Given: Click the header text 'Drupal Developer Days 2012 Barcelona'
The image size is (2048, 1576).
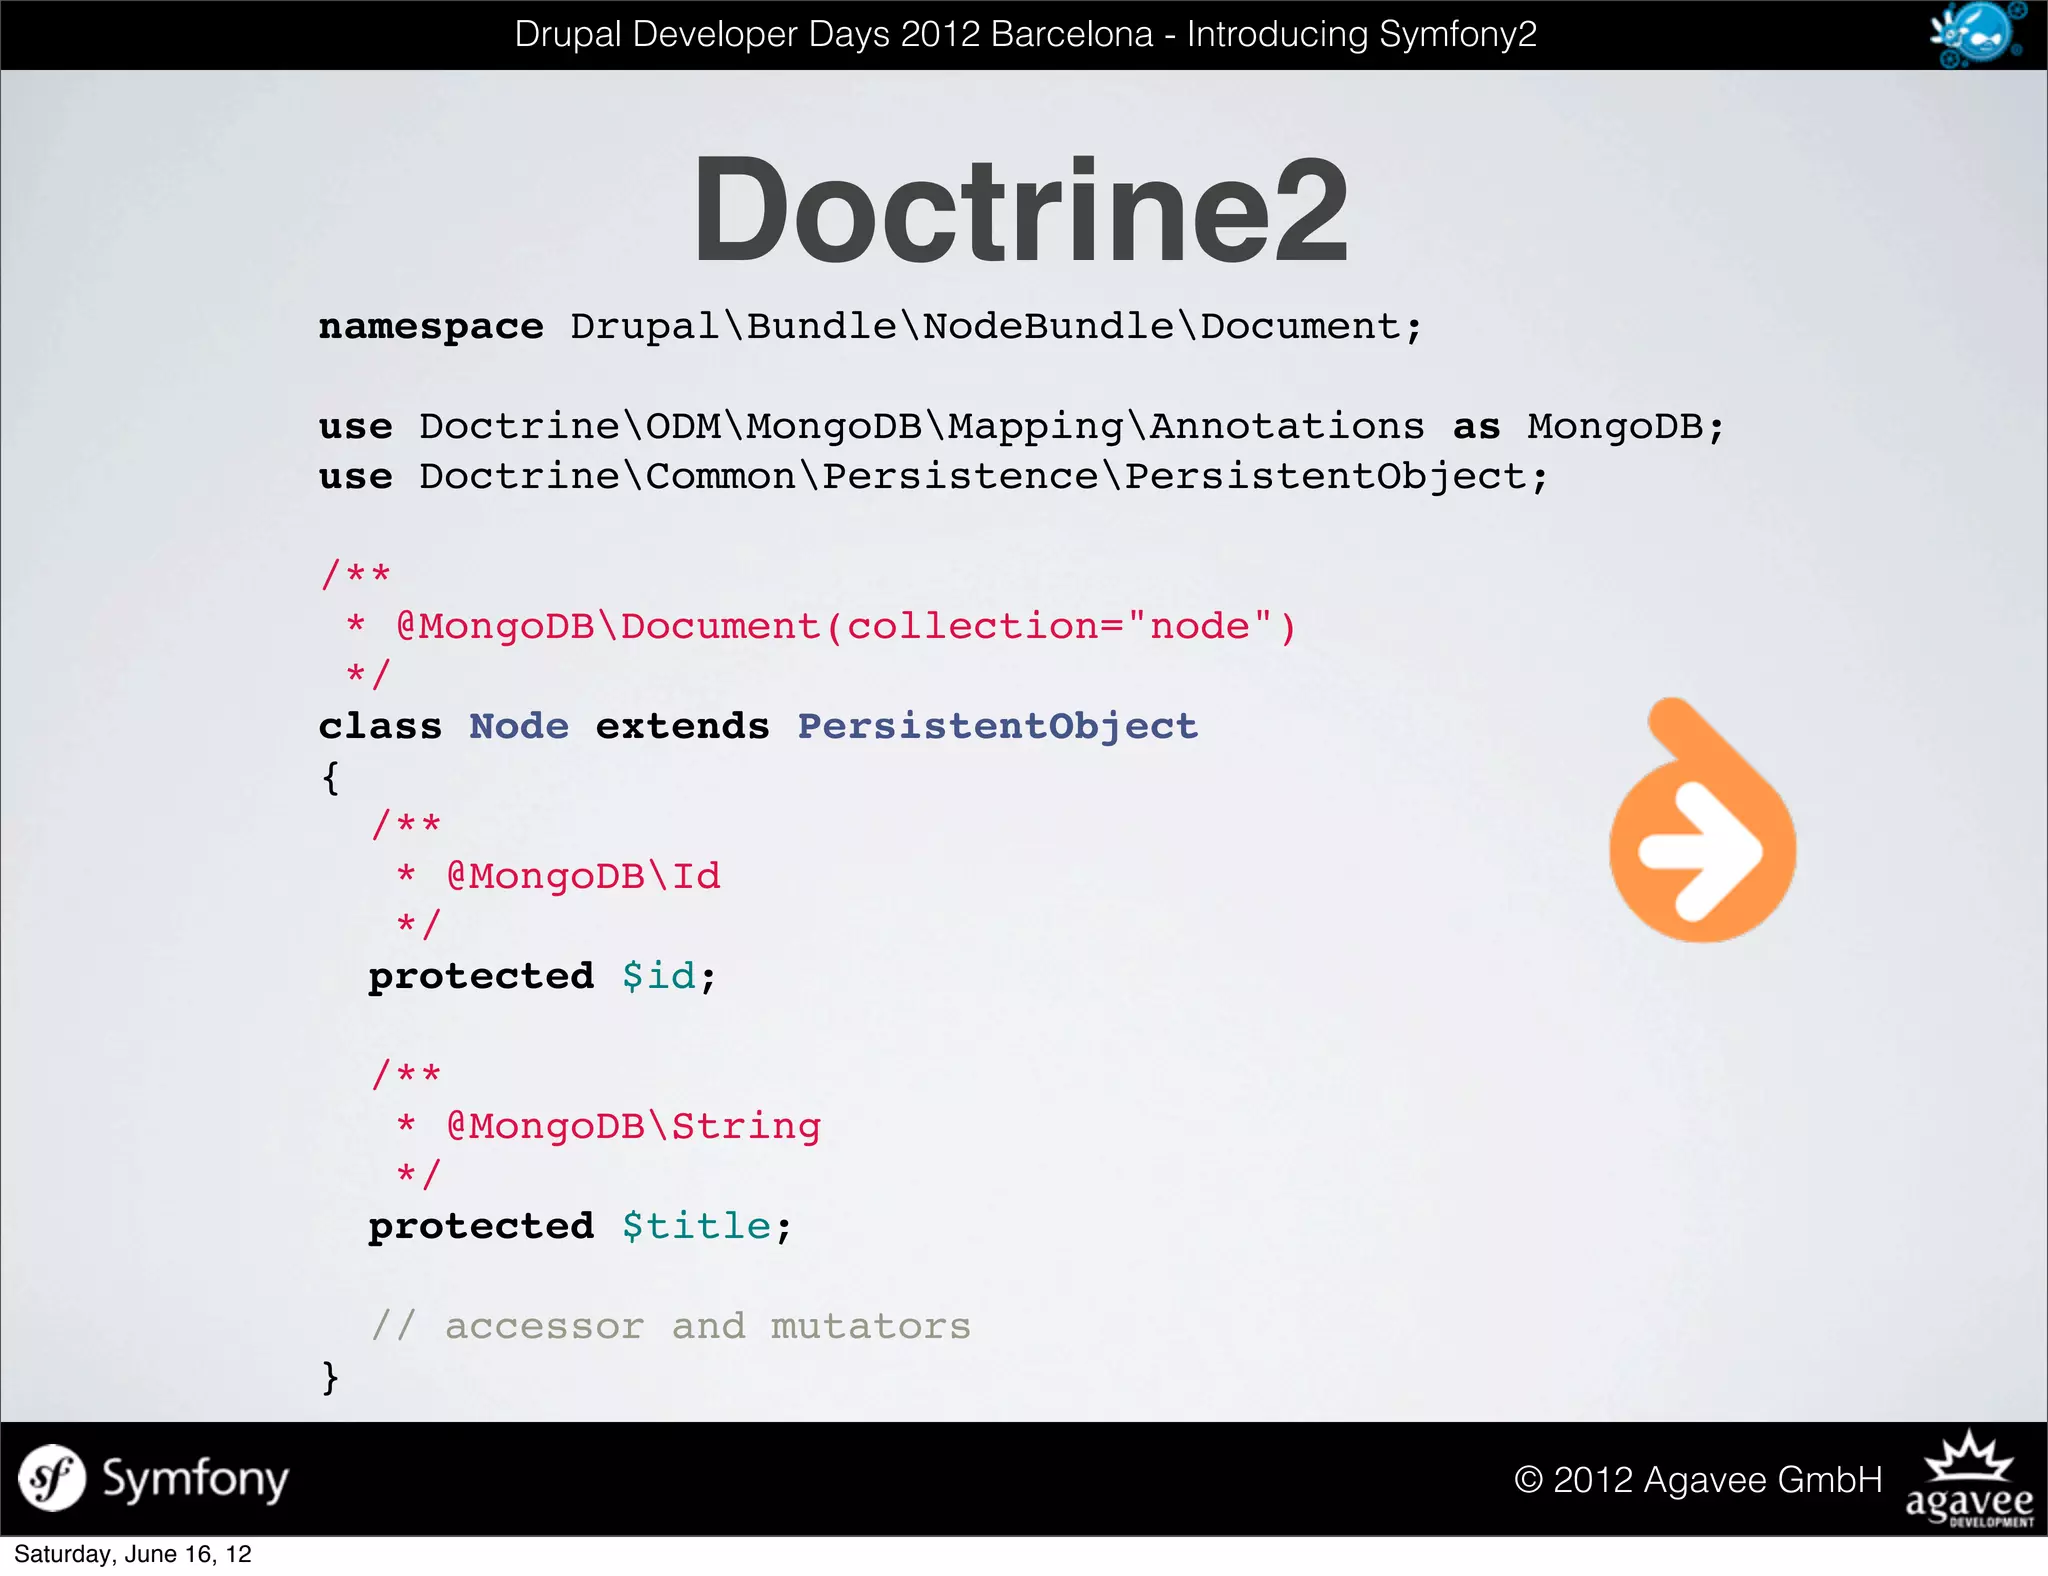Looking at the screenshot, I should [834, 34].
